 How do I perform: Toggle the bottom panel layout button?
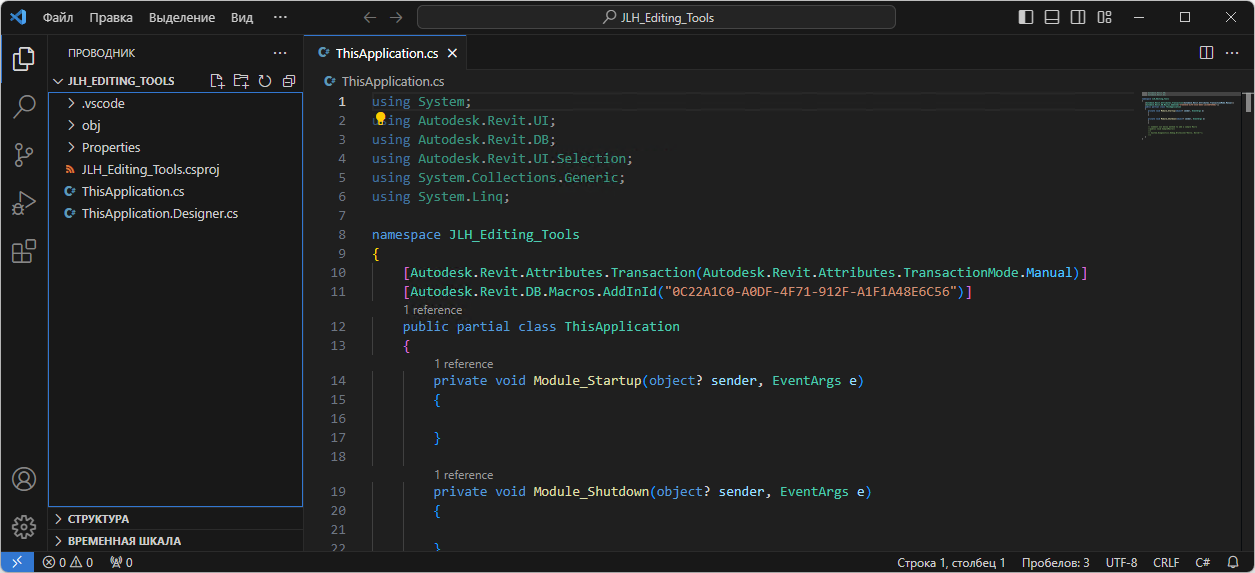(1052, 17)
